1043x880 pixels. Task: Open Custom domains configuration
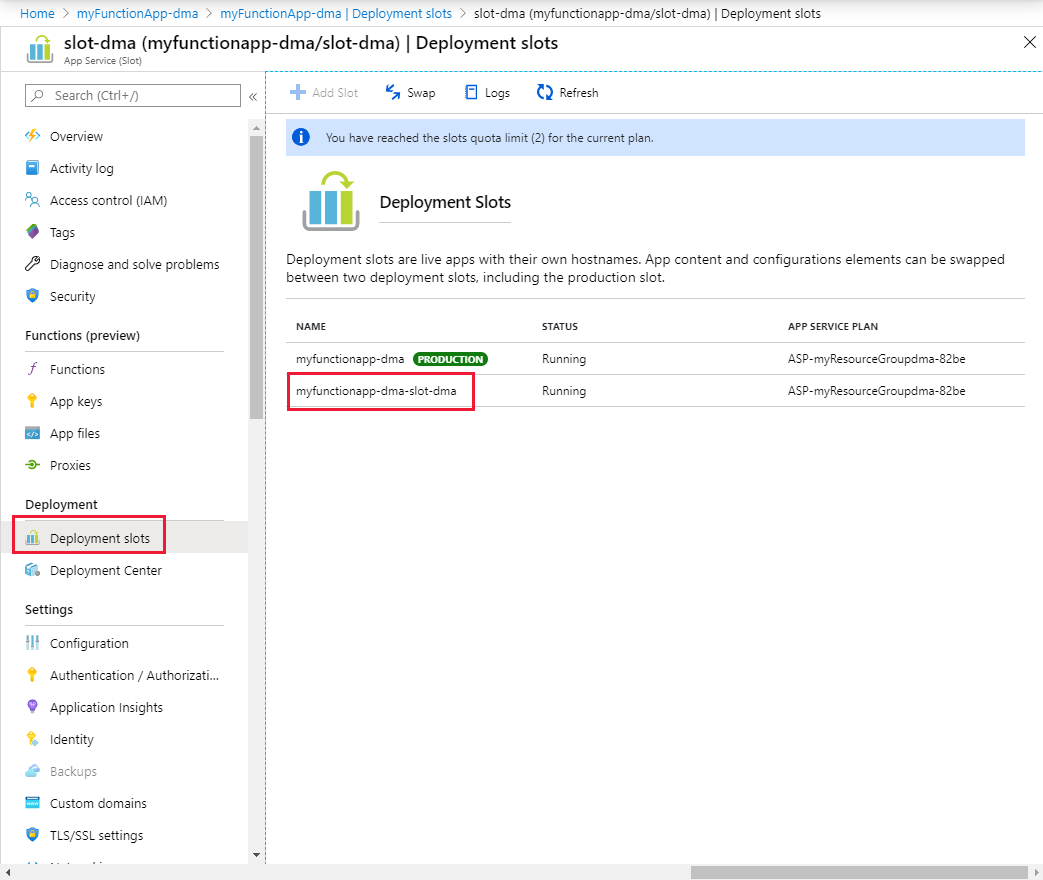97,803
